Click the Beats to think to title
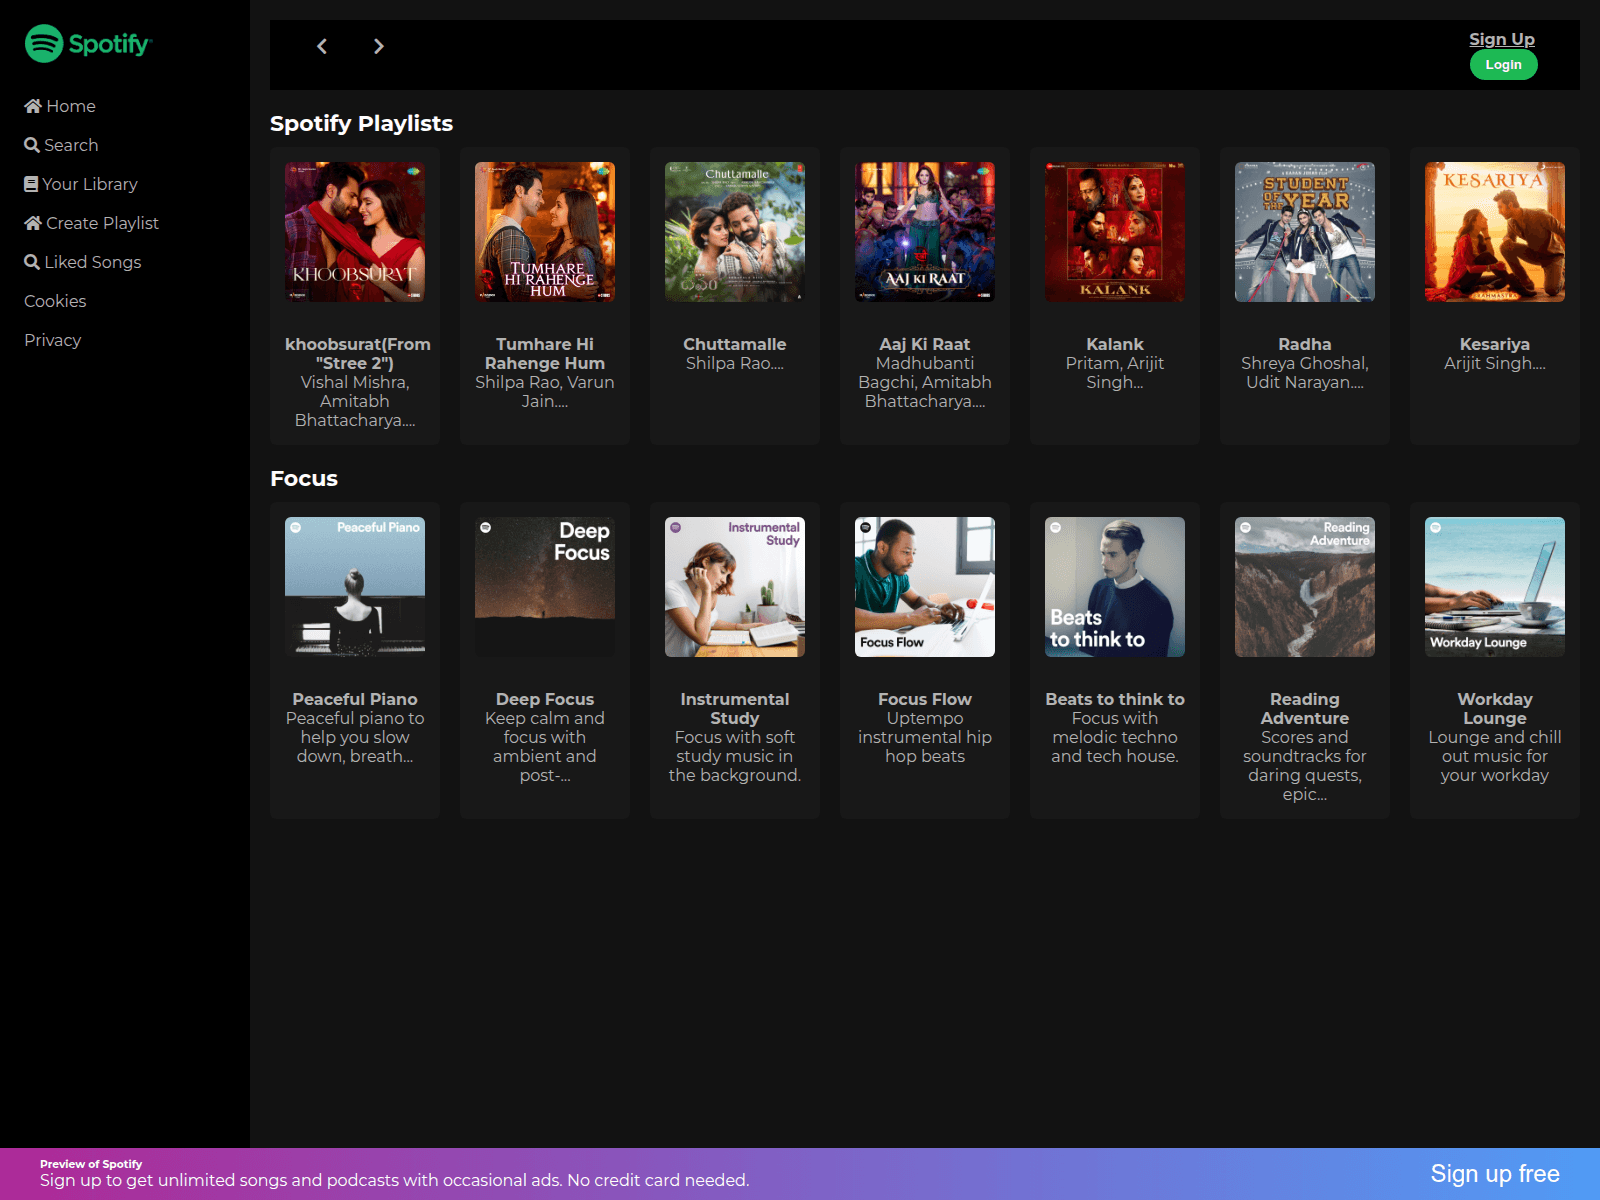 coord(1115,699)
